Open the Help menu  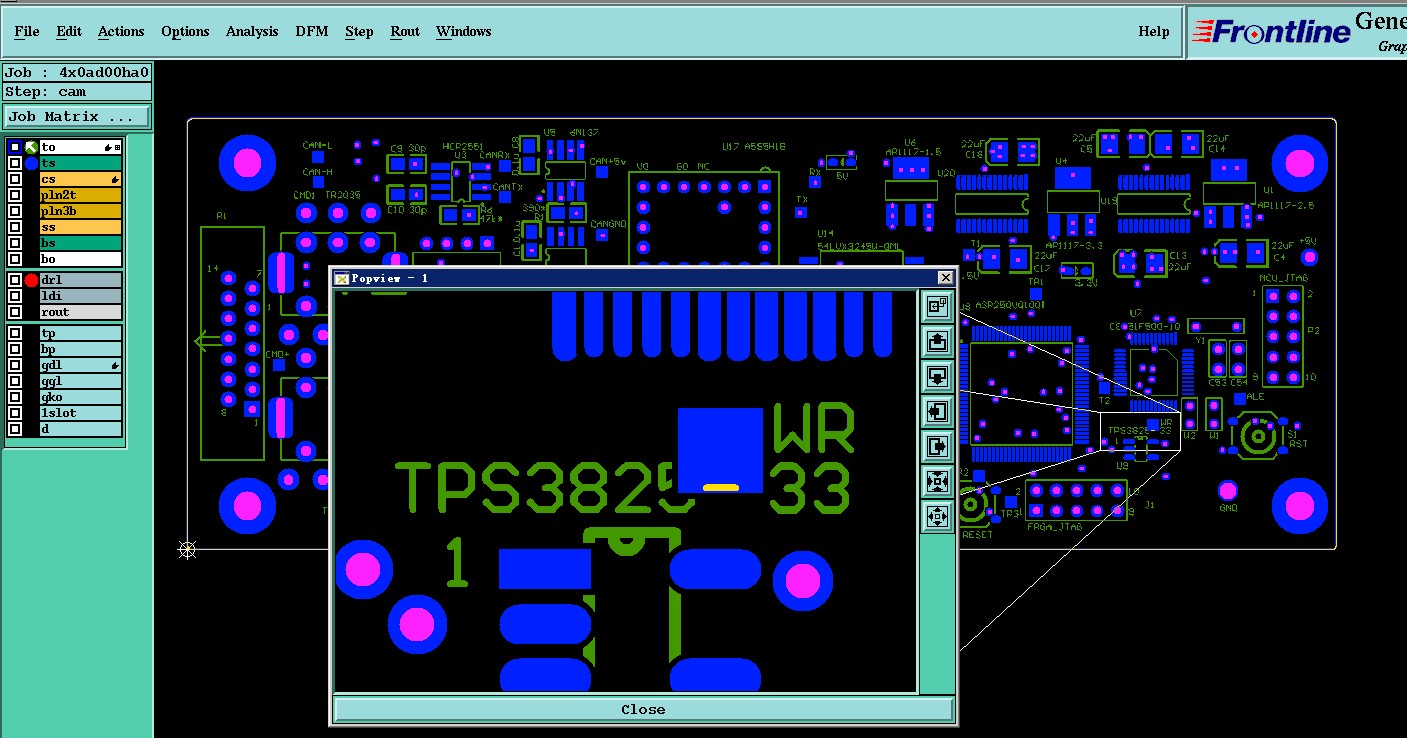(1154, 31)
